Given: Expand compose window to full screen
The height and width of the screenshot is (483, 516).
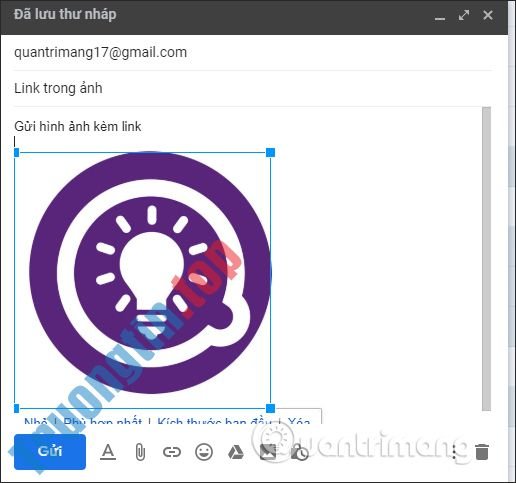Looking at the screenshot, I should pyautogui.click(x=464, y=15).
